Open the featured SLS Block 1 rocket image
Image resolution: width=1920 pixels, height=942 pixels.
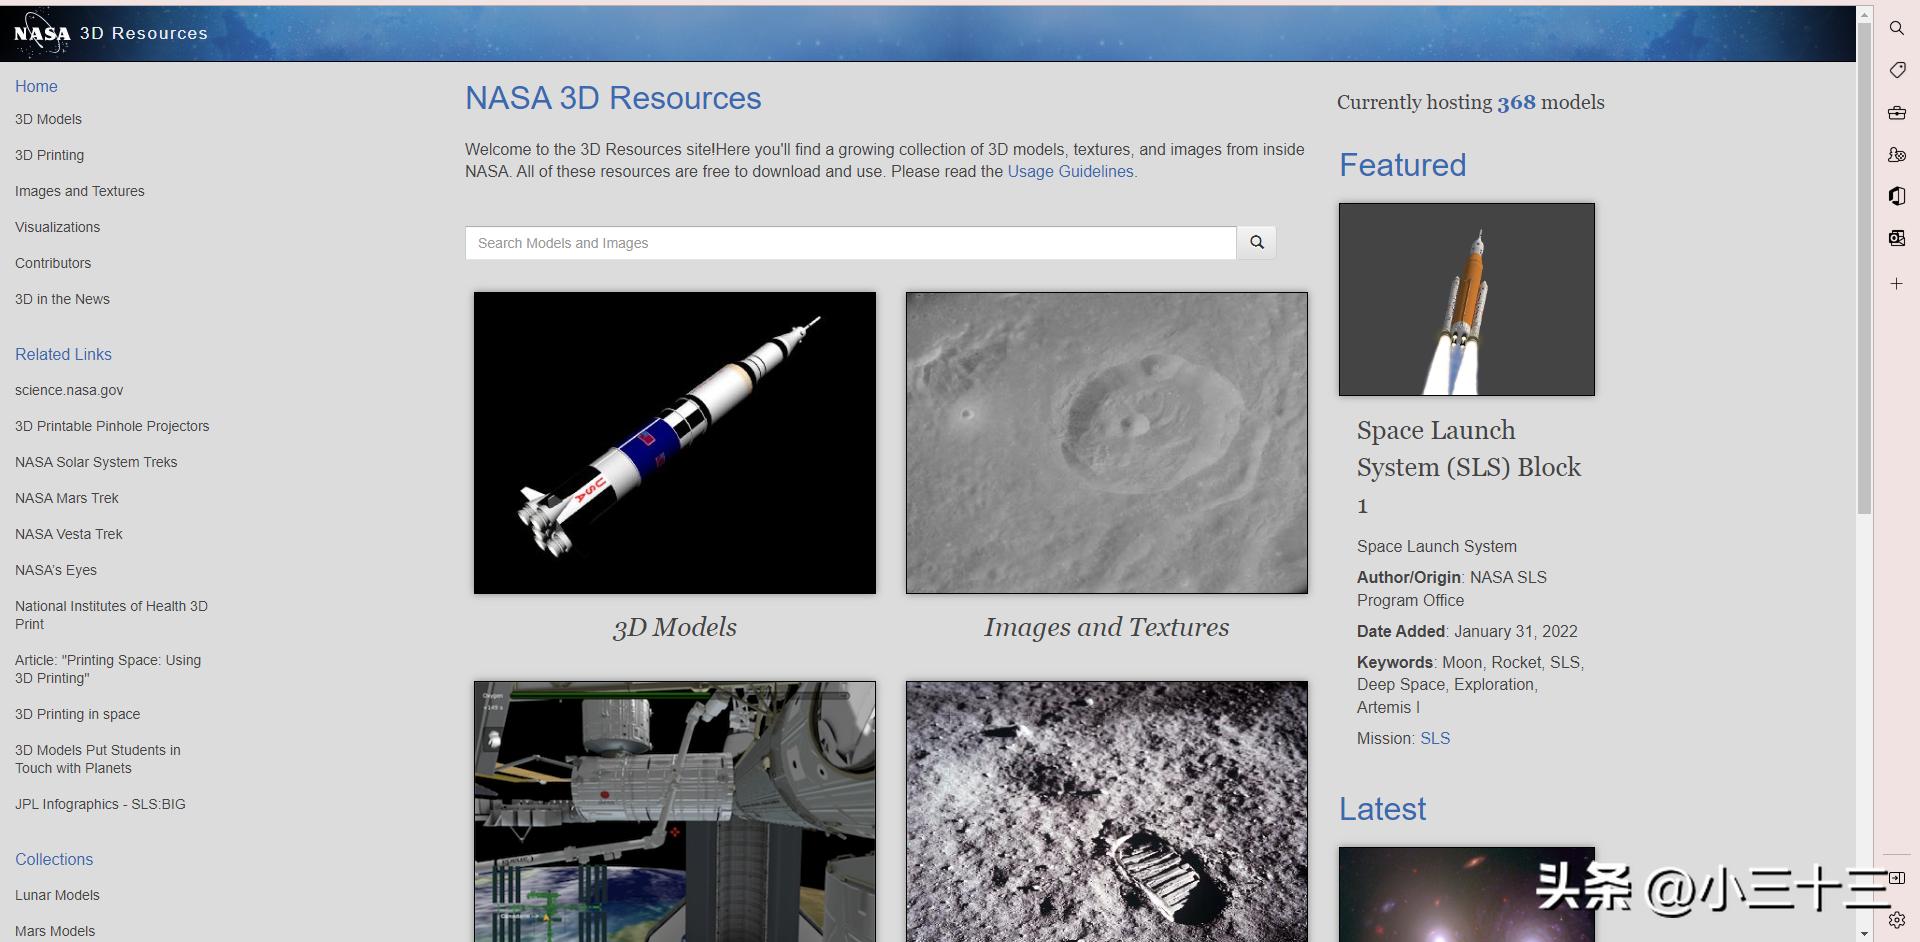click(x=1466, y=299)
